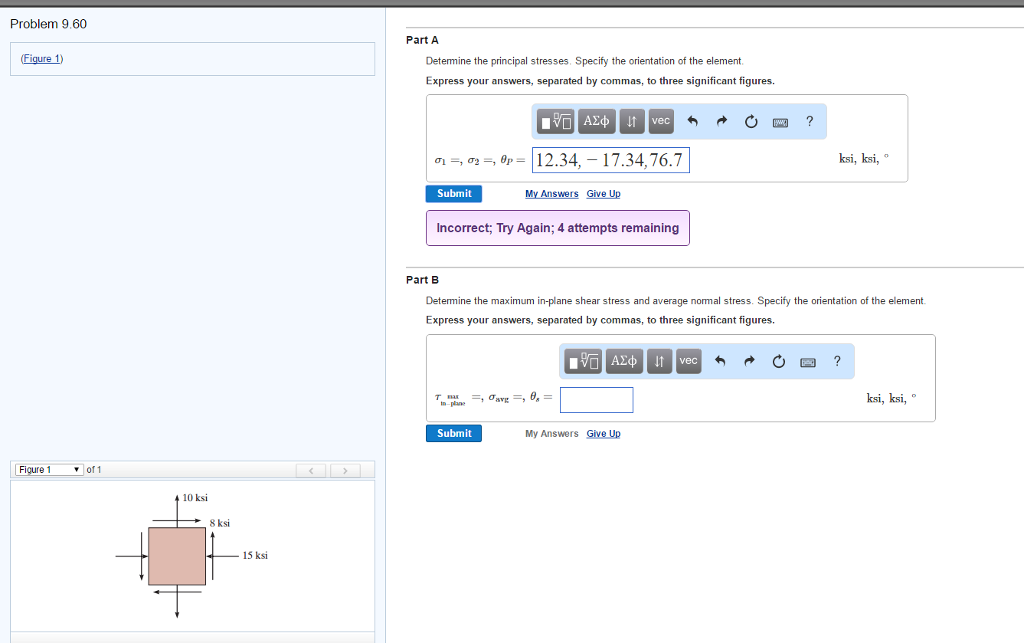Click the previous figure chevron arrow
Image resolution: width=1024 pixels, height=643 pixels.
(x=311, y=468)
